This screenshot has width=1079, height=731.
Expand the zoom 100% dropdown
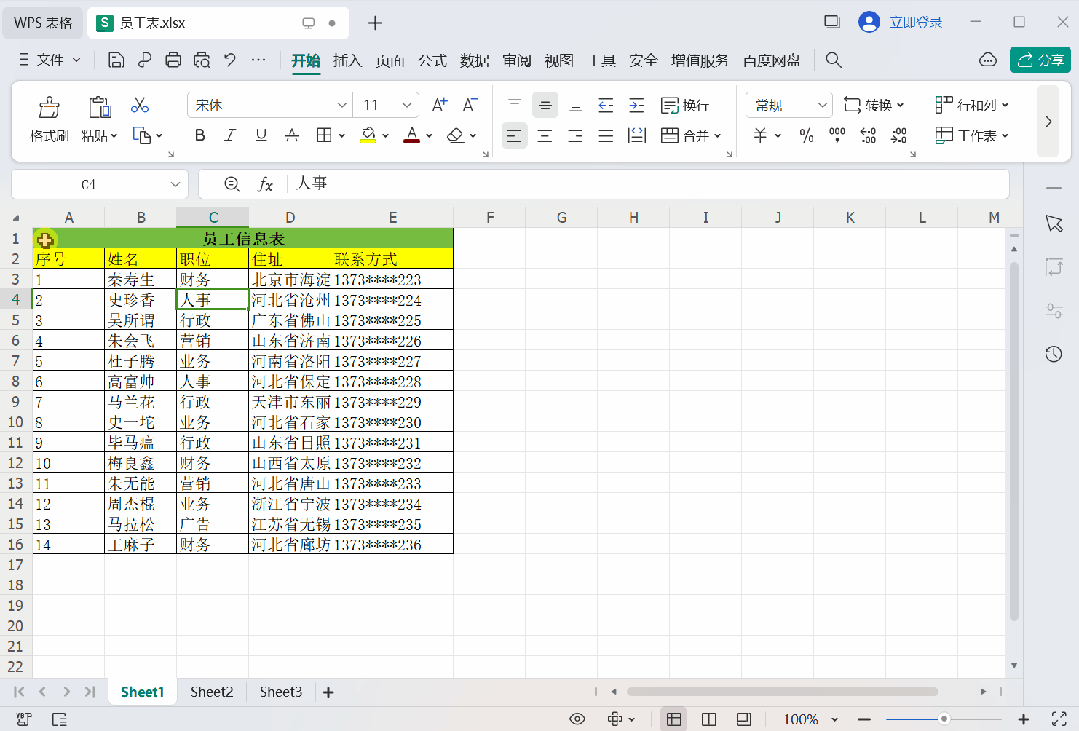pos(835,719)
